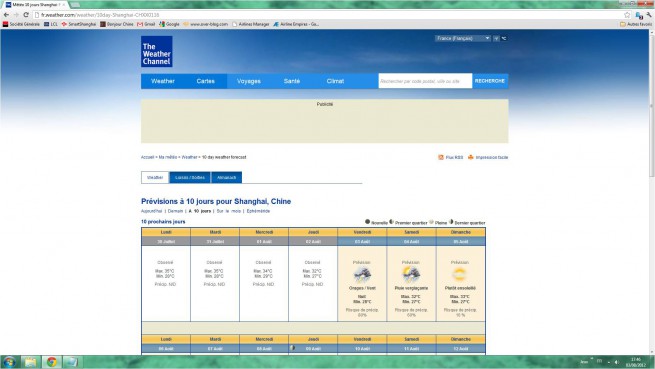
Task: Click the RECHERCHE search button
Action: [490, 81]
